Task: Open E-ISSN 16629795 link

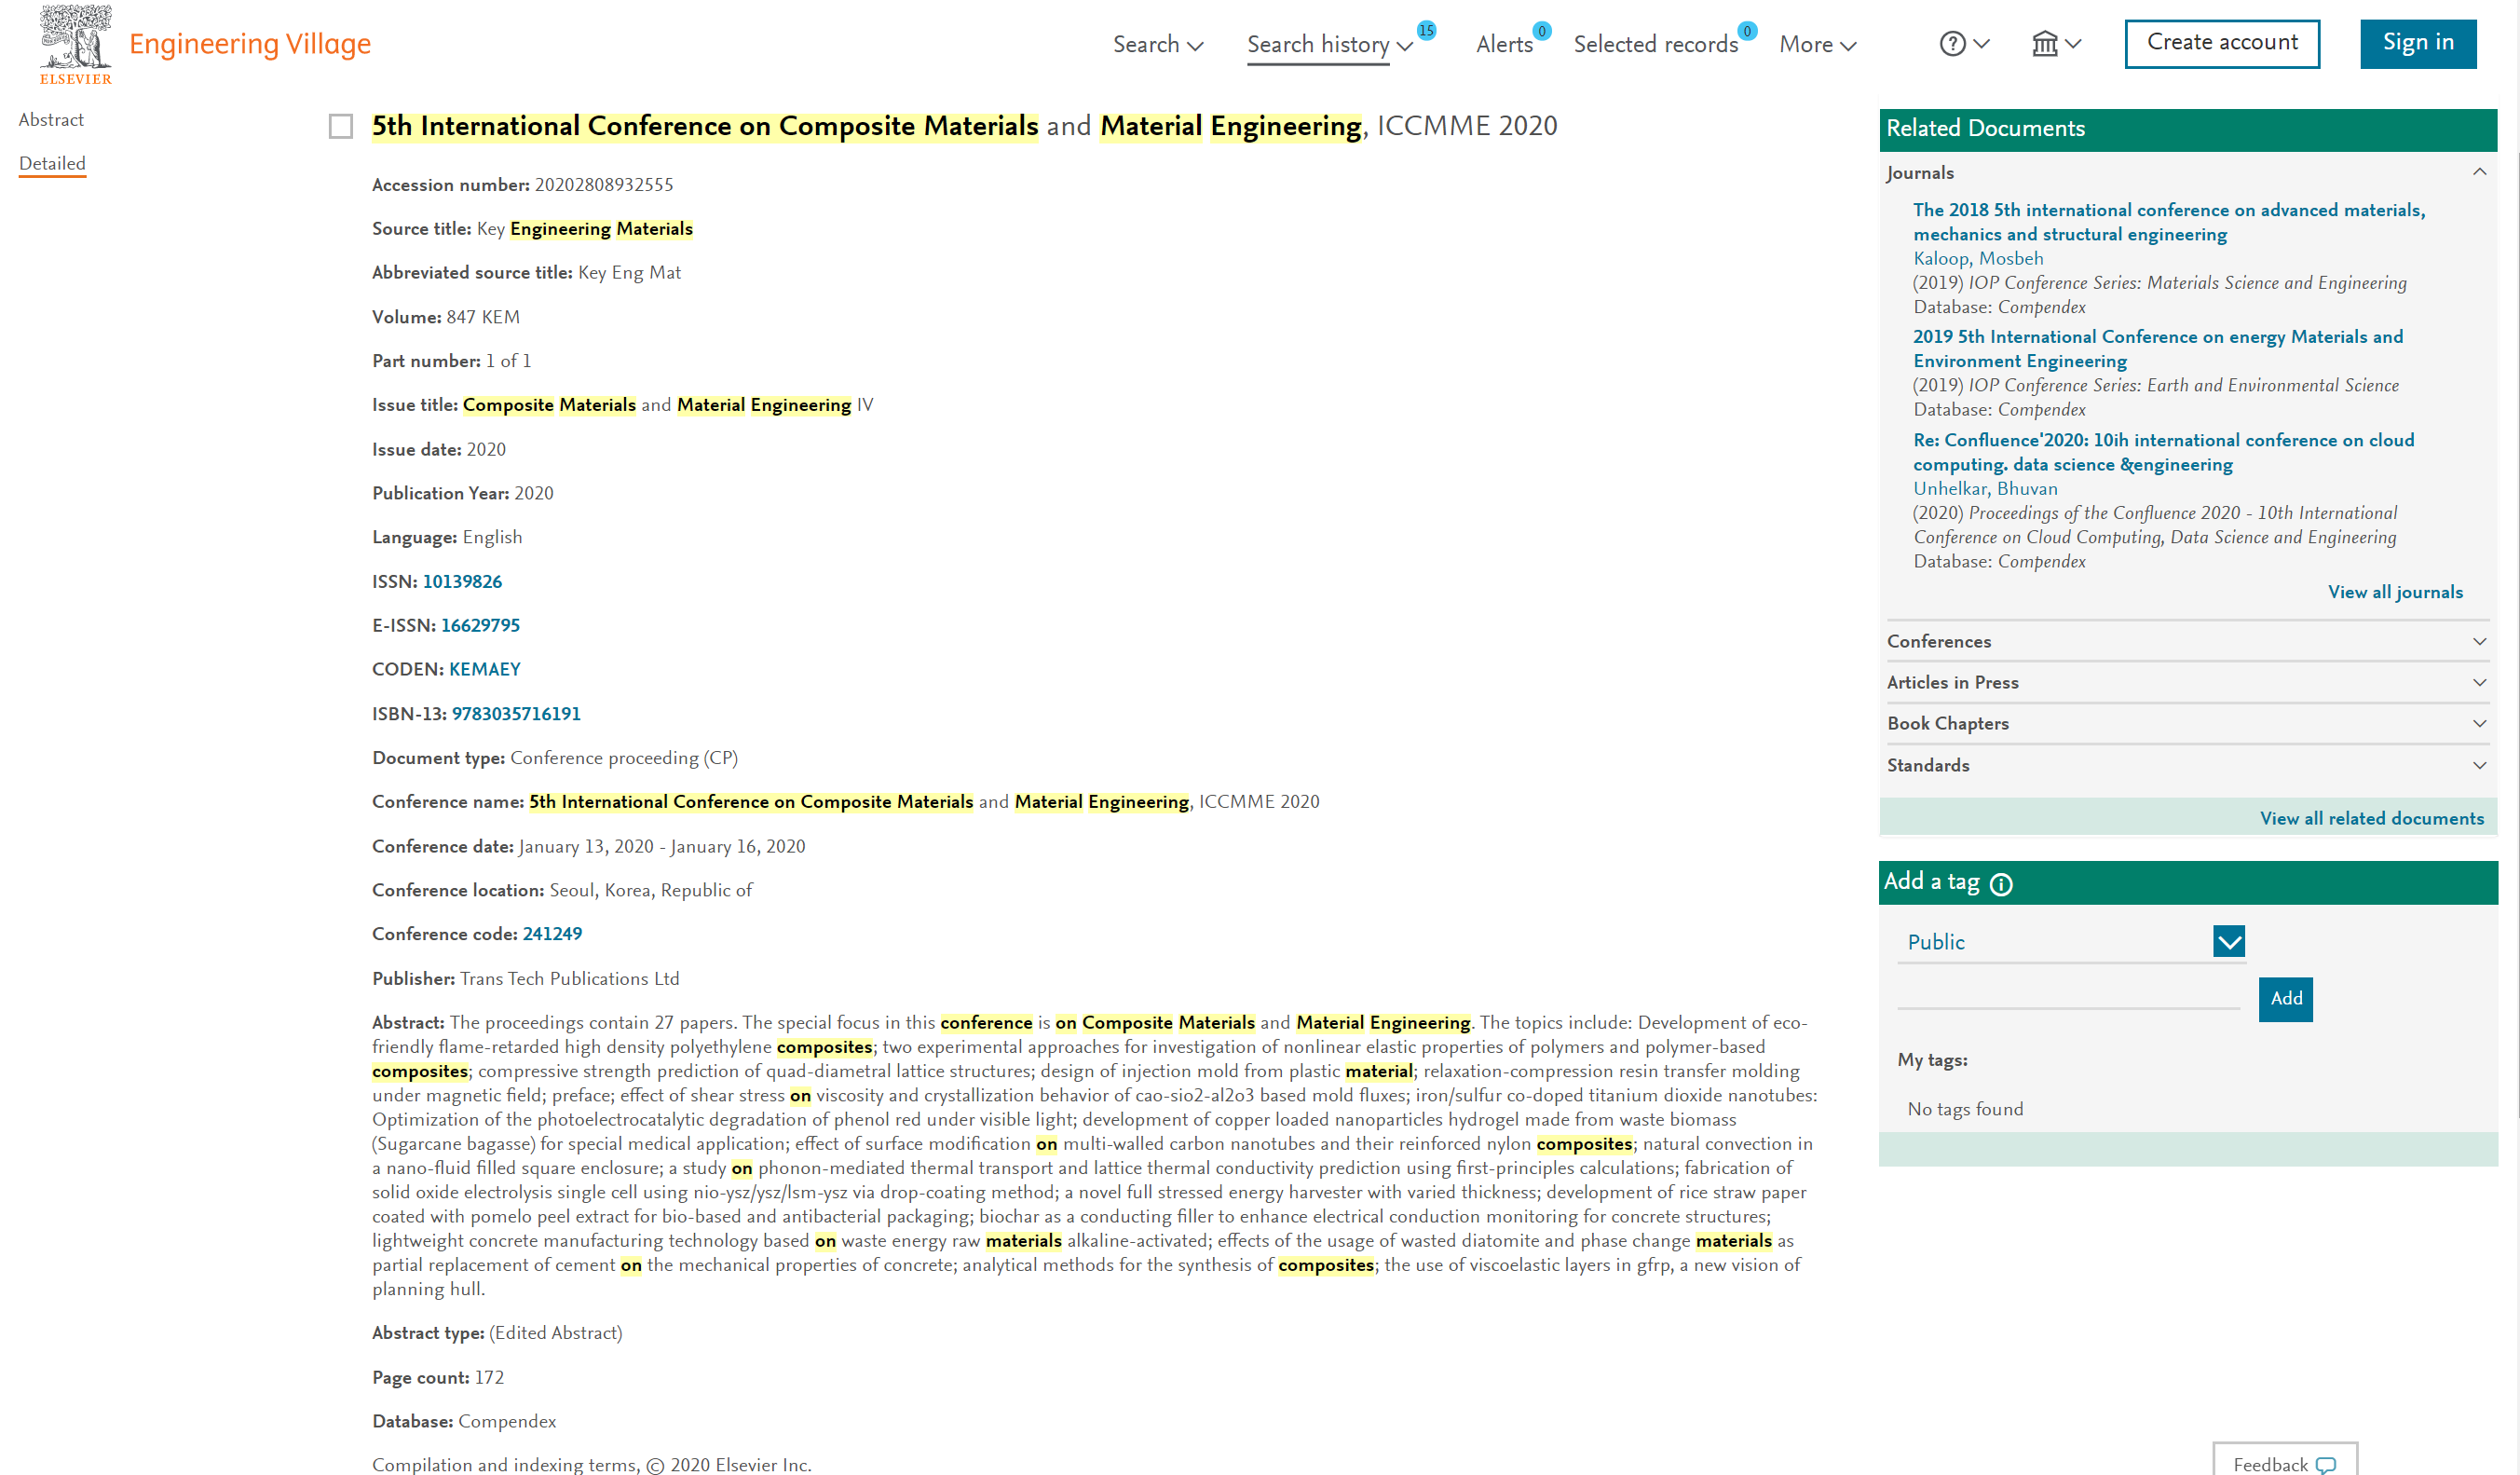Action: click(x=480, y=625)
